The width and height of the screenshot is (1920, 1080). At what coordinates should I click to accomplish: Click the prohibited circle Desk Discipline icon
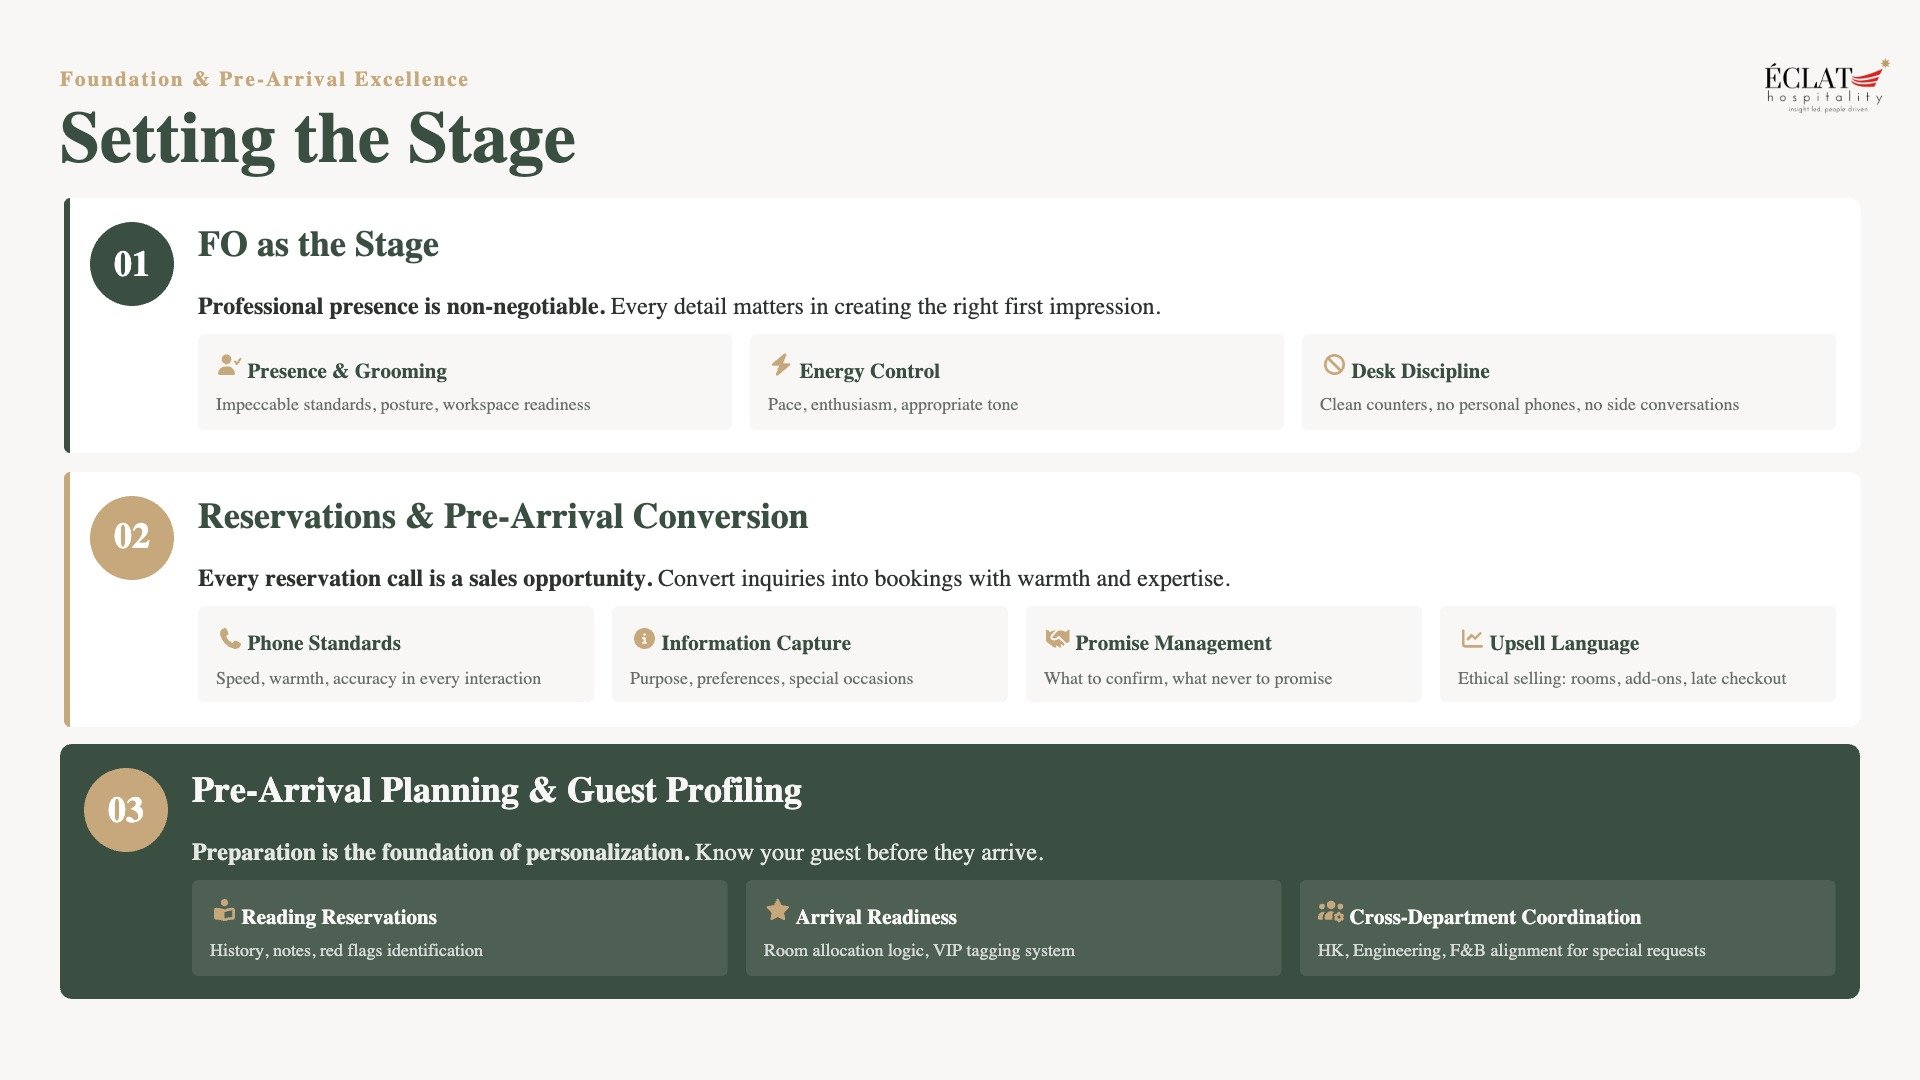click(1333, 365)
